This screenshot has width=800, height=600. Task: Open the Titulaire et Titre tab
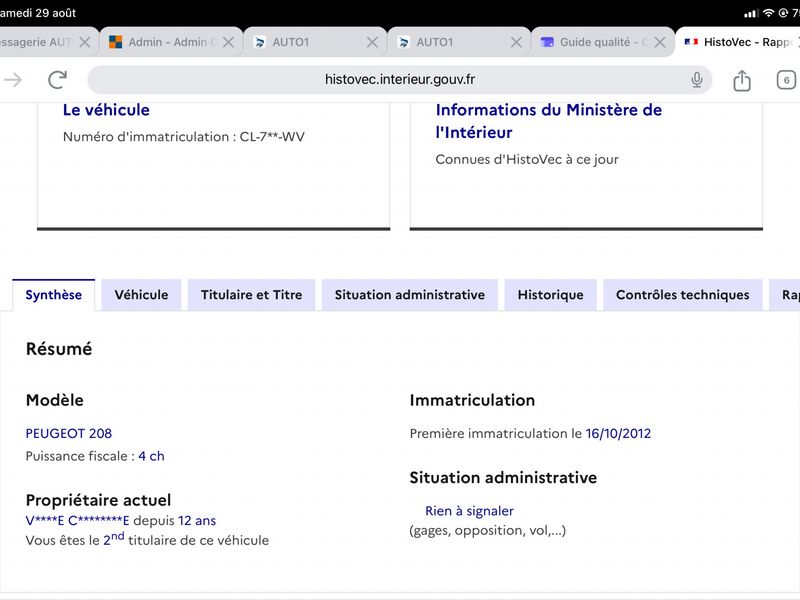coord(252,295)
